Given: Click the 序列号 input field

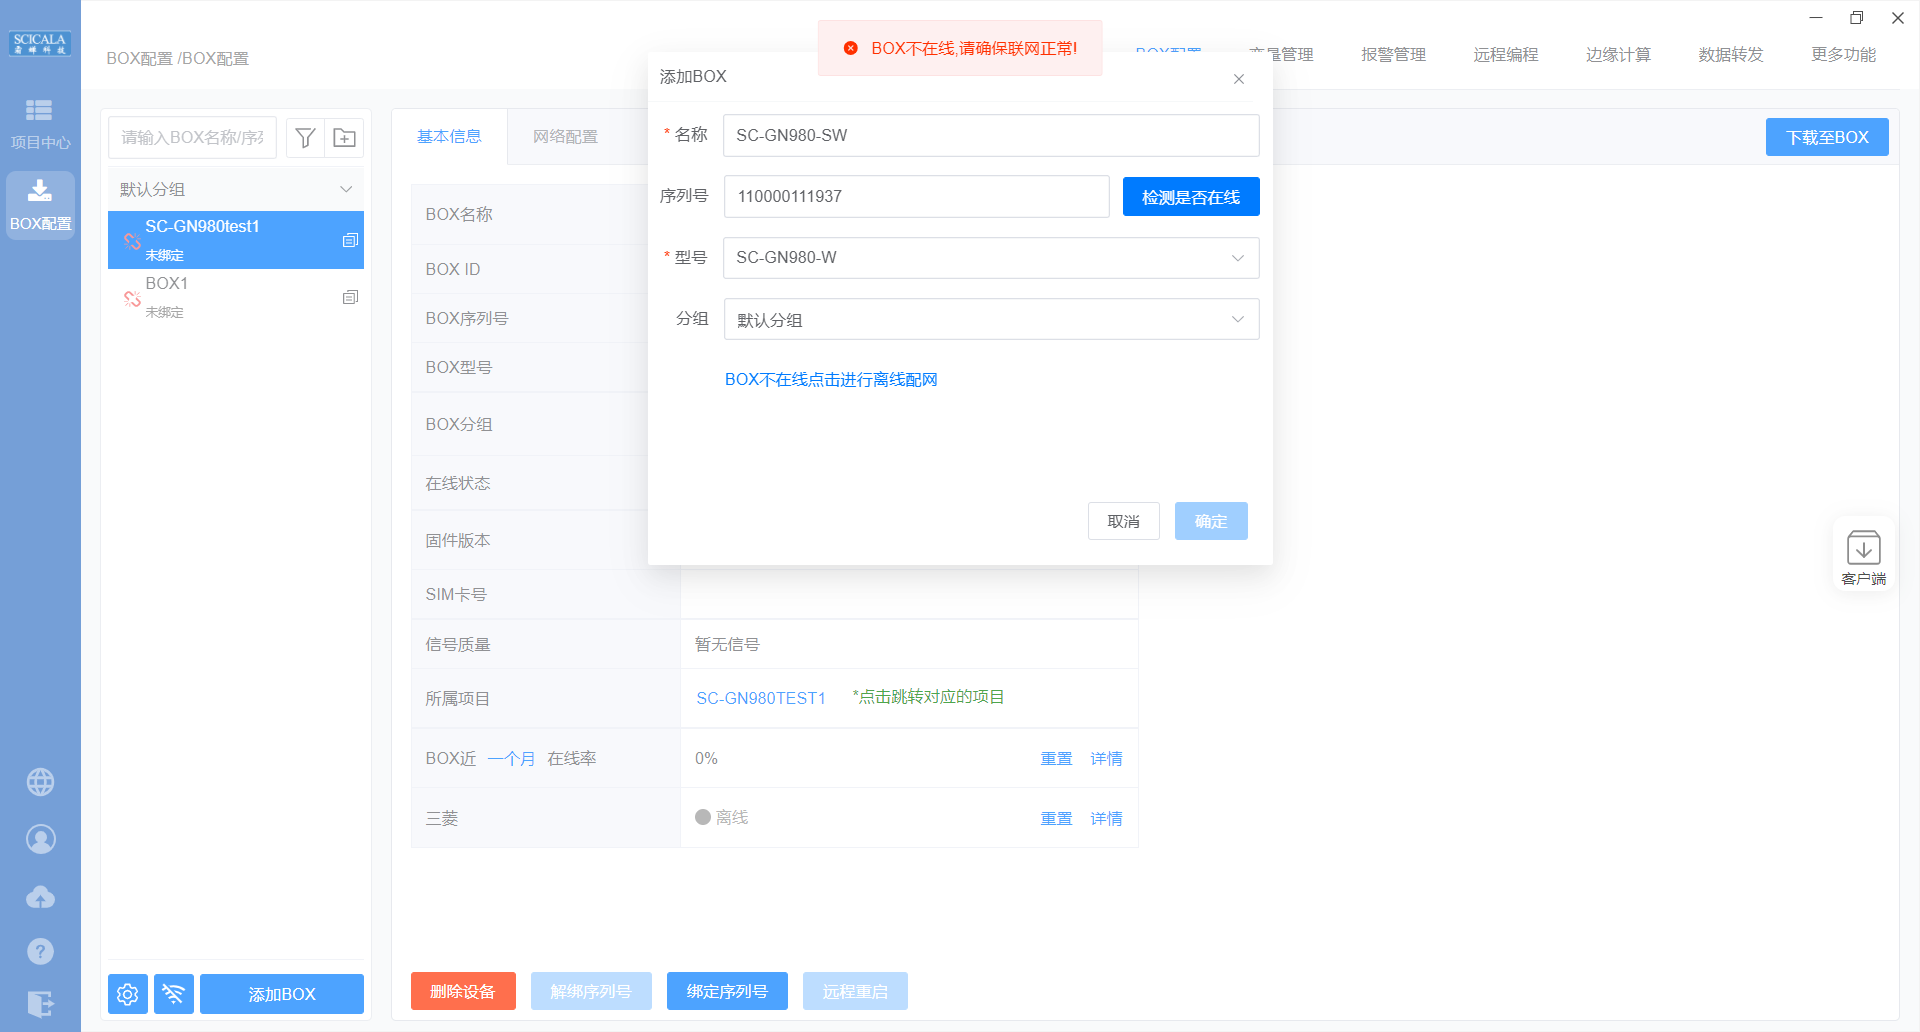Looking at the screenshot, I should 916,197.
